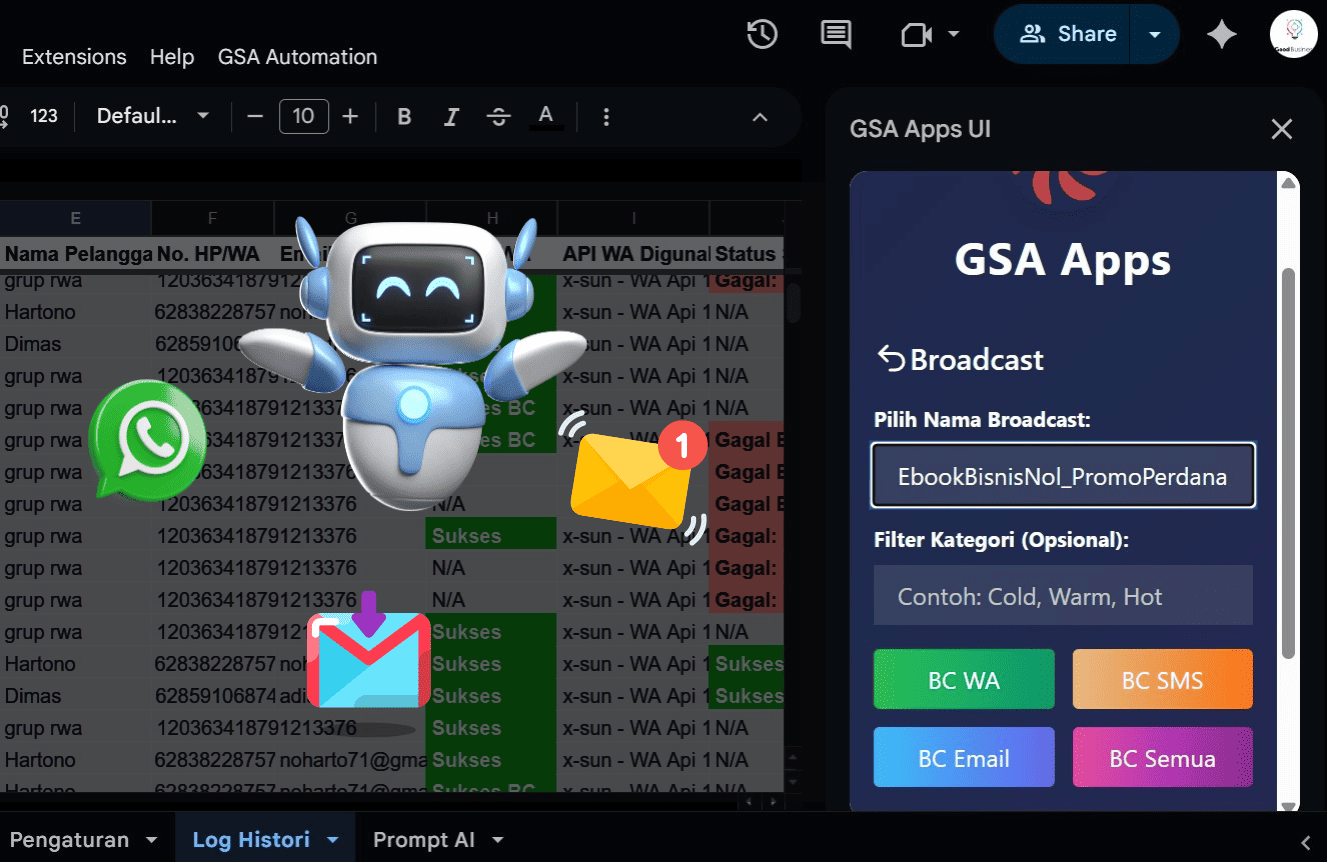Select the 123 number format button

[x=44, y=116]
